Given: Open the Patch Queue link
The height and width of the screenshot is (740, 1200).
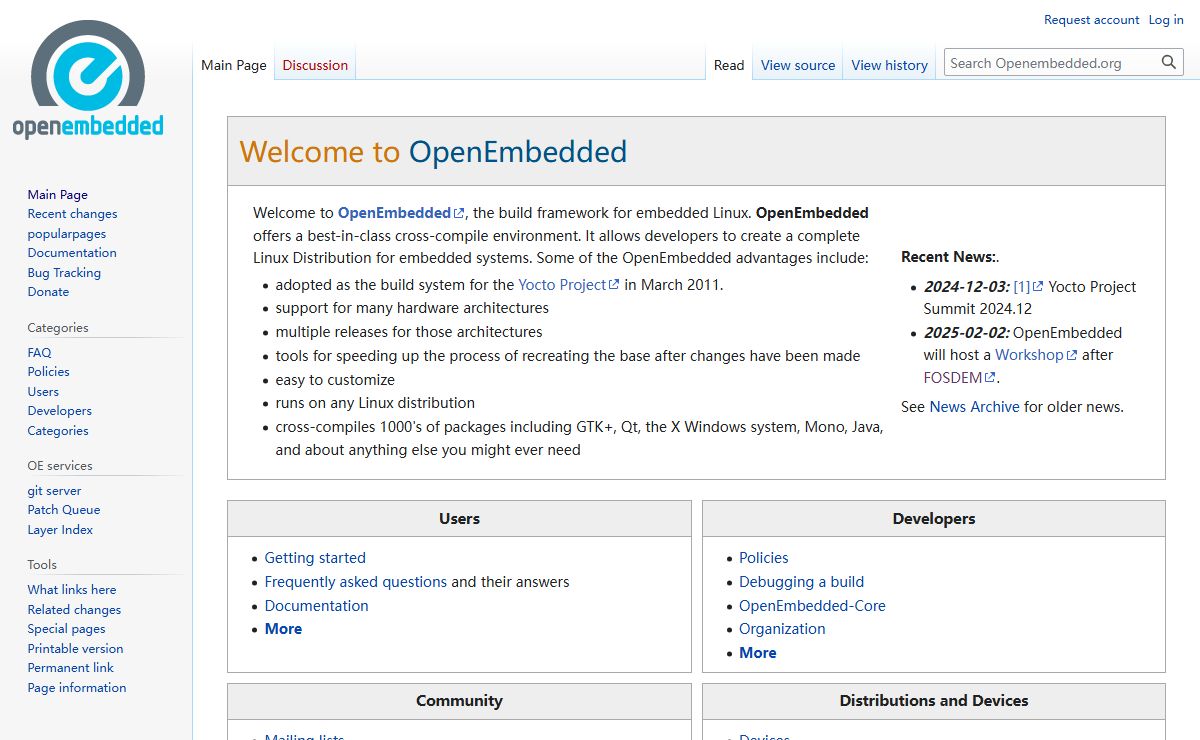Looking at the screenshot, I should click(x=64, y=510).
